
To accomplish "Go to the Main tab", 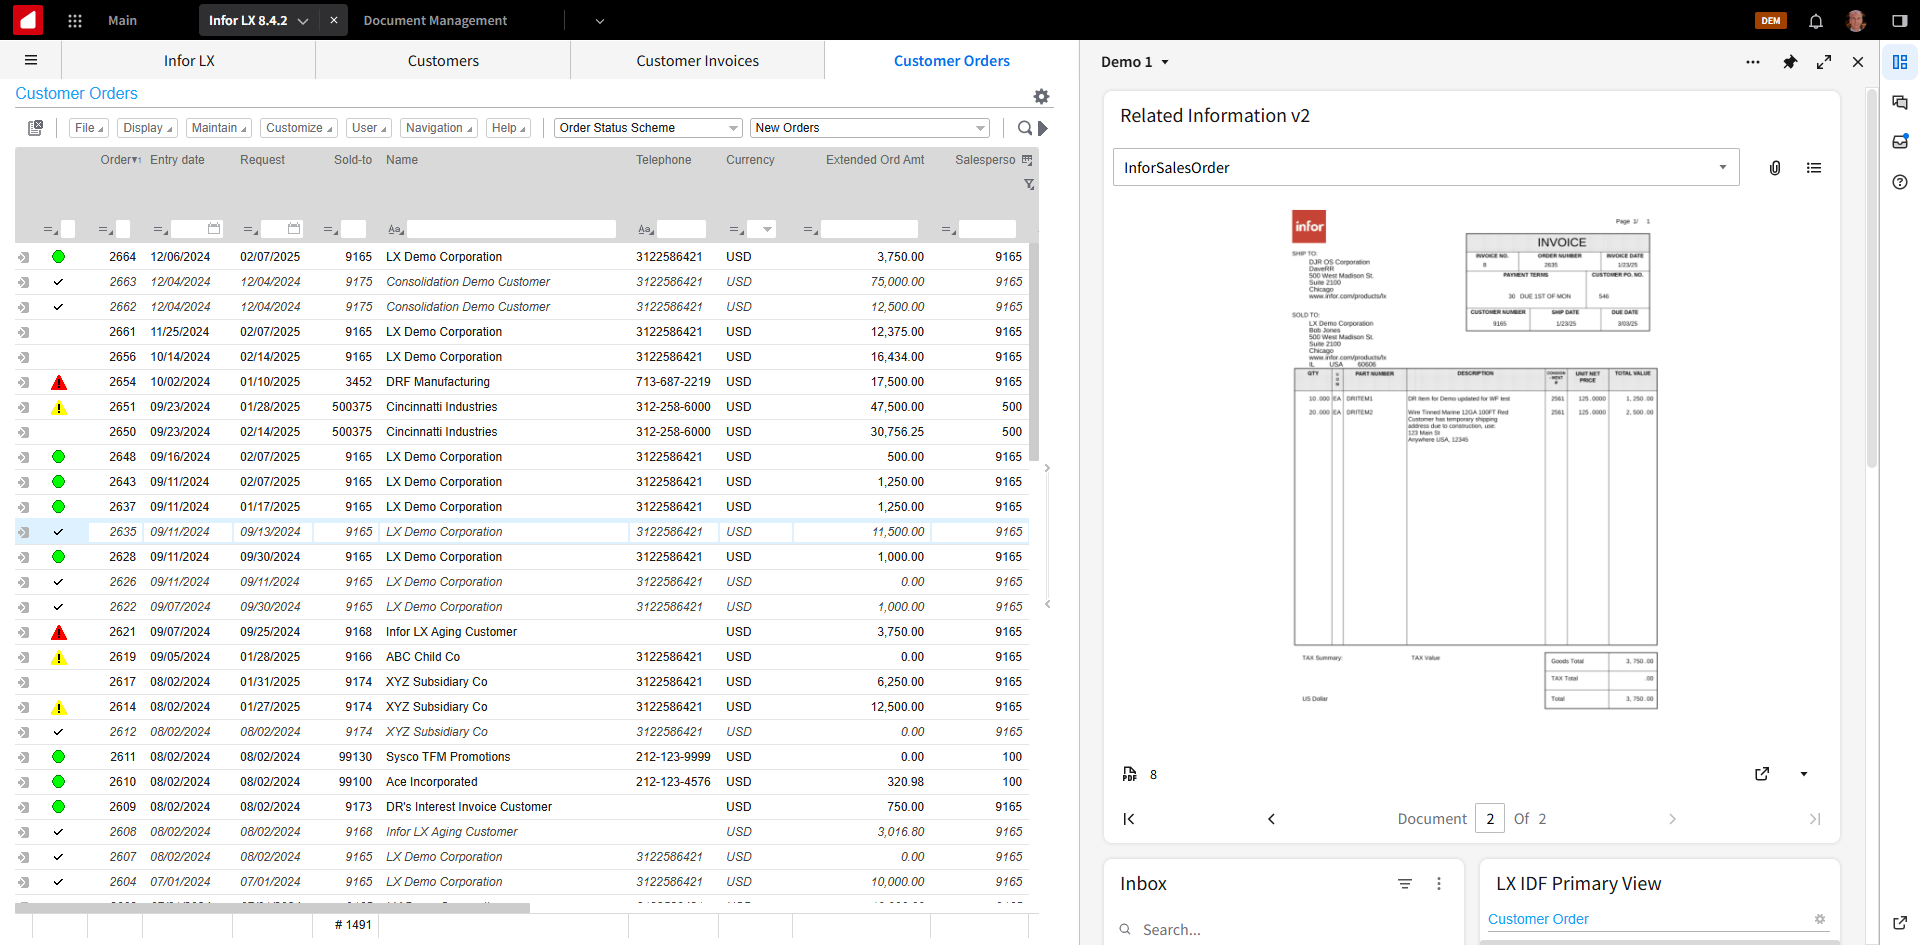I will [122, 20].
